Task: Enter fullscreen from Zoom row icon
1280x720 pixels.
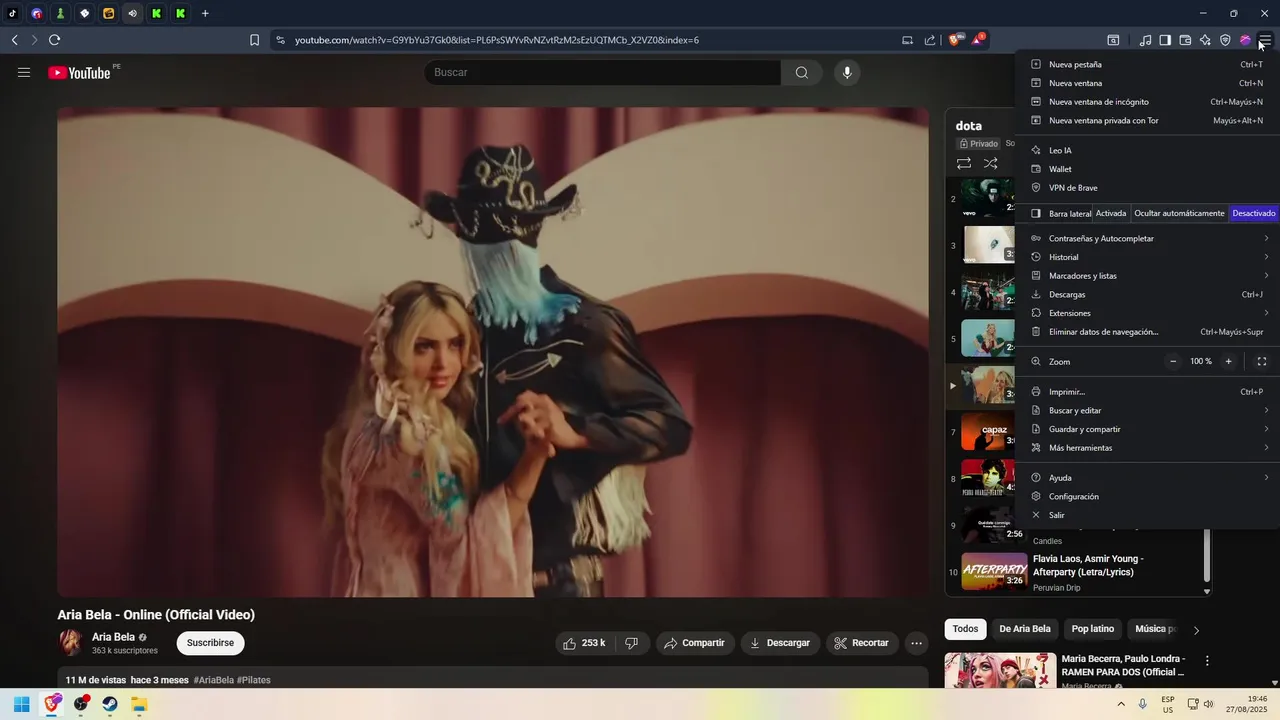Action: (1262, 361)
